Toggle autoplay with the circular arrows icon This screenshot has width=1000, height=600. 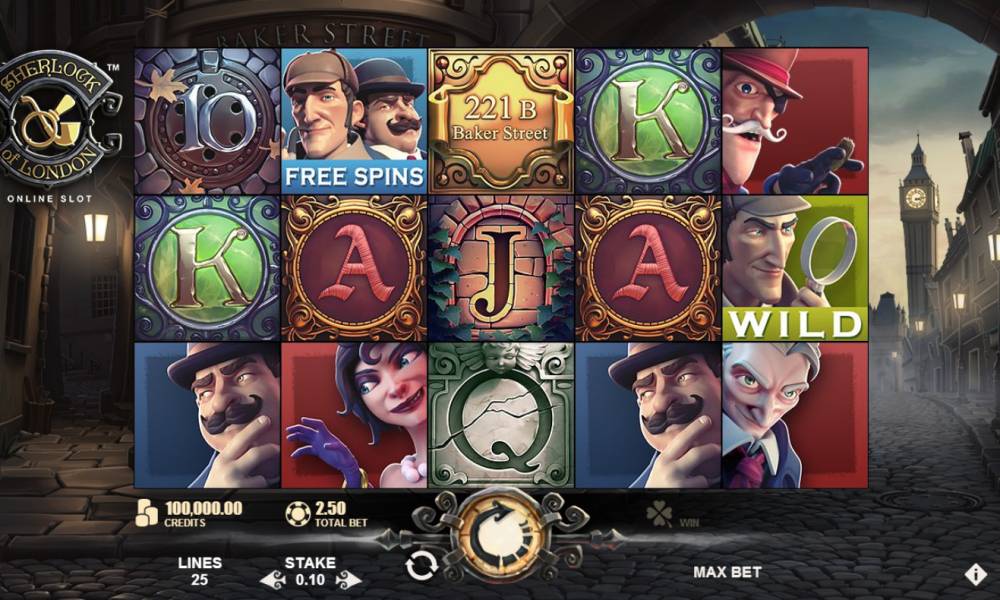click(x=422, y=565)
